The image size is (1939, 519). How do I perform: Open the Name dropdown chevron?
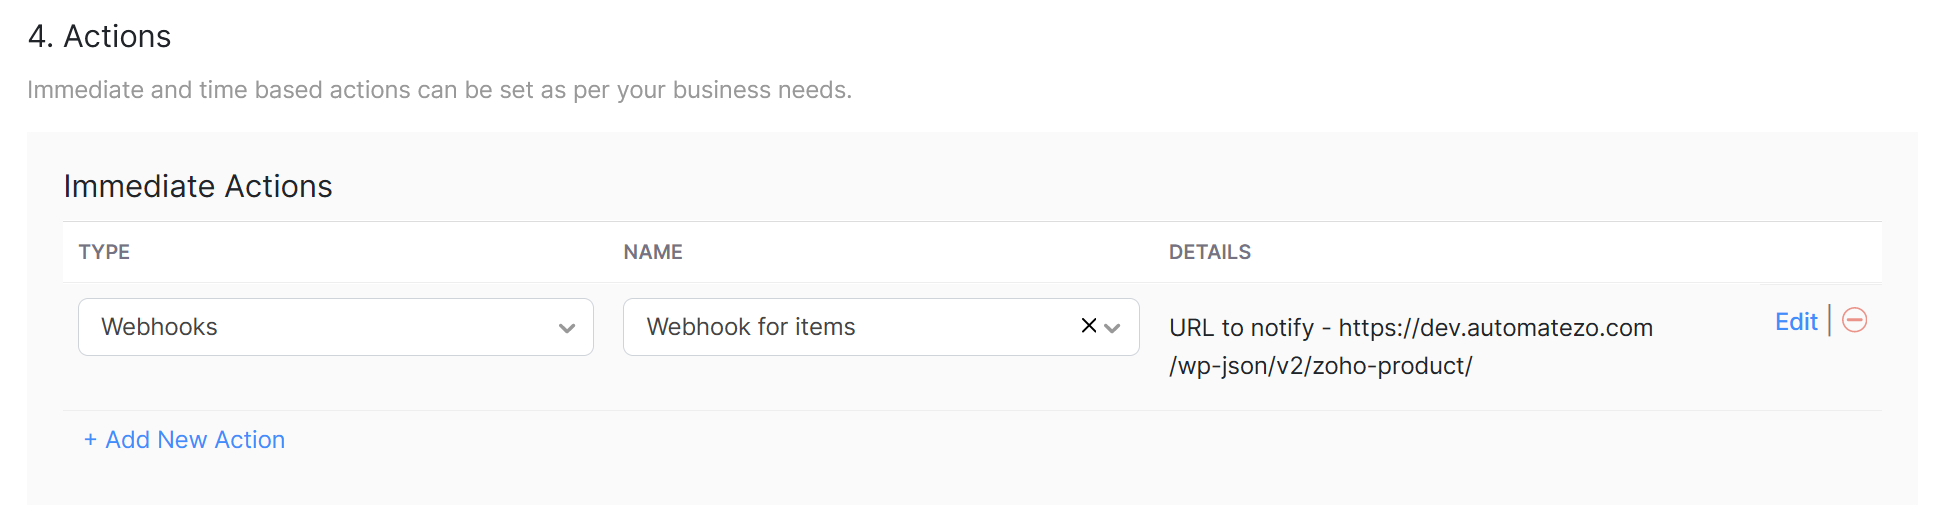1113,328
